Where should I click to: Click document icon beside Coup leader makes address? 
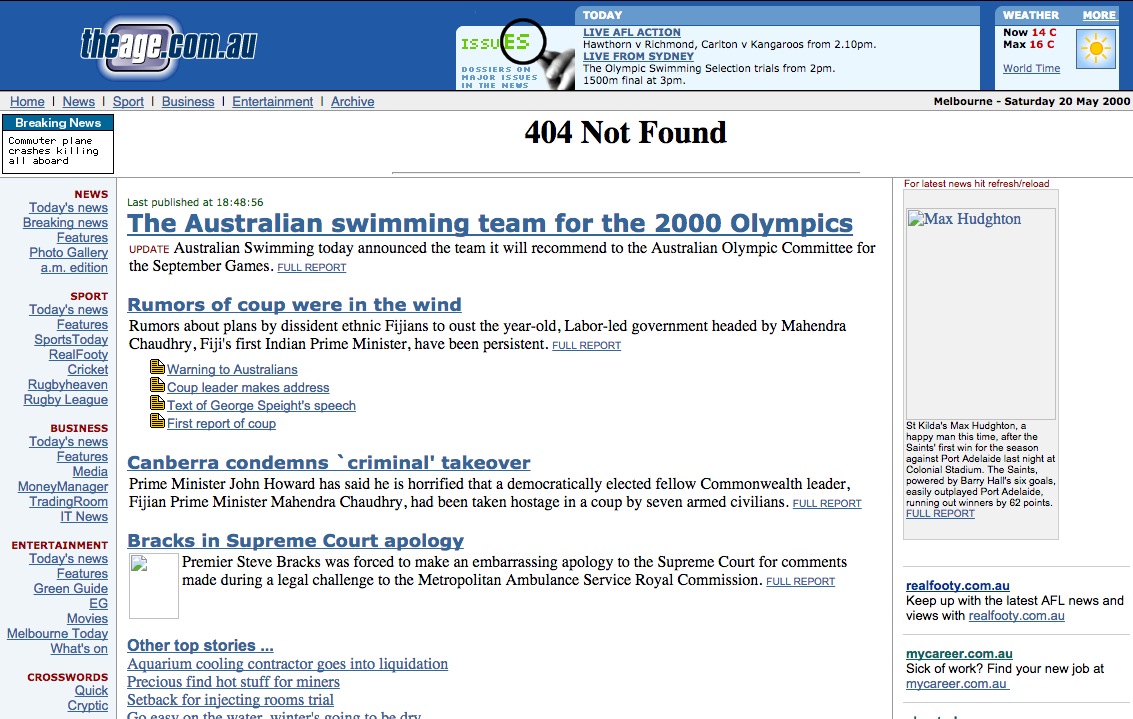[157, 384]
